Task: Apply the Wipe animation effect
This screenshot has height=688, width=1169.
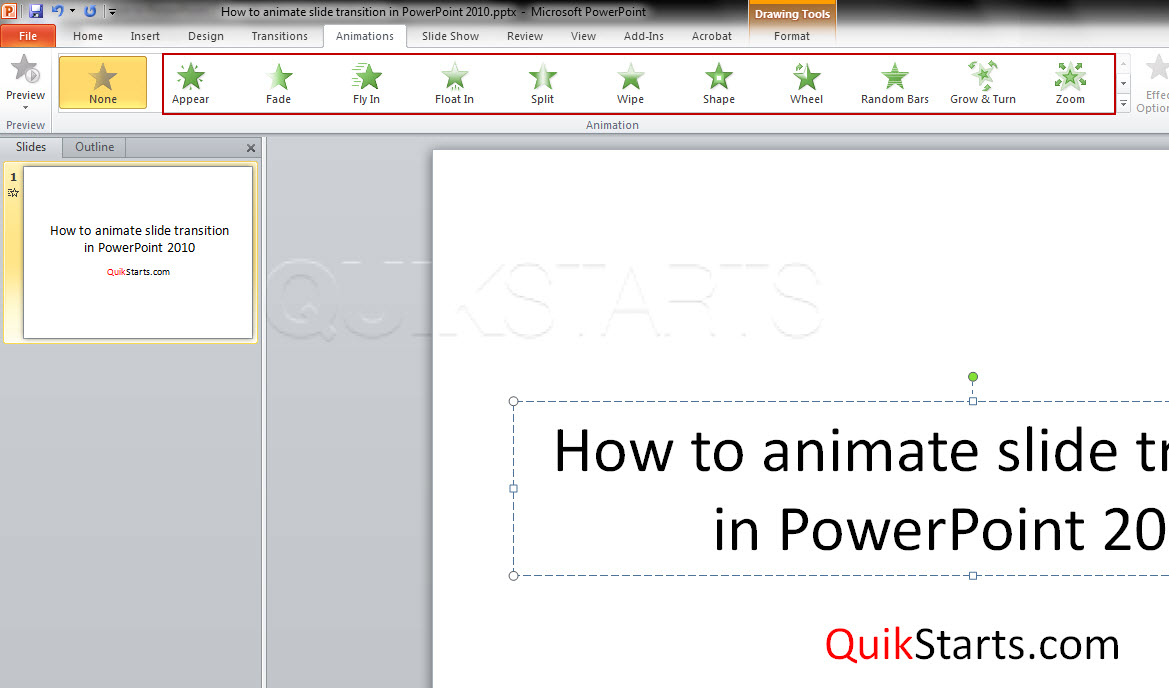Action: pos(630,83)
